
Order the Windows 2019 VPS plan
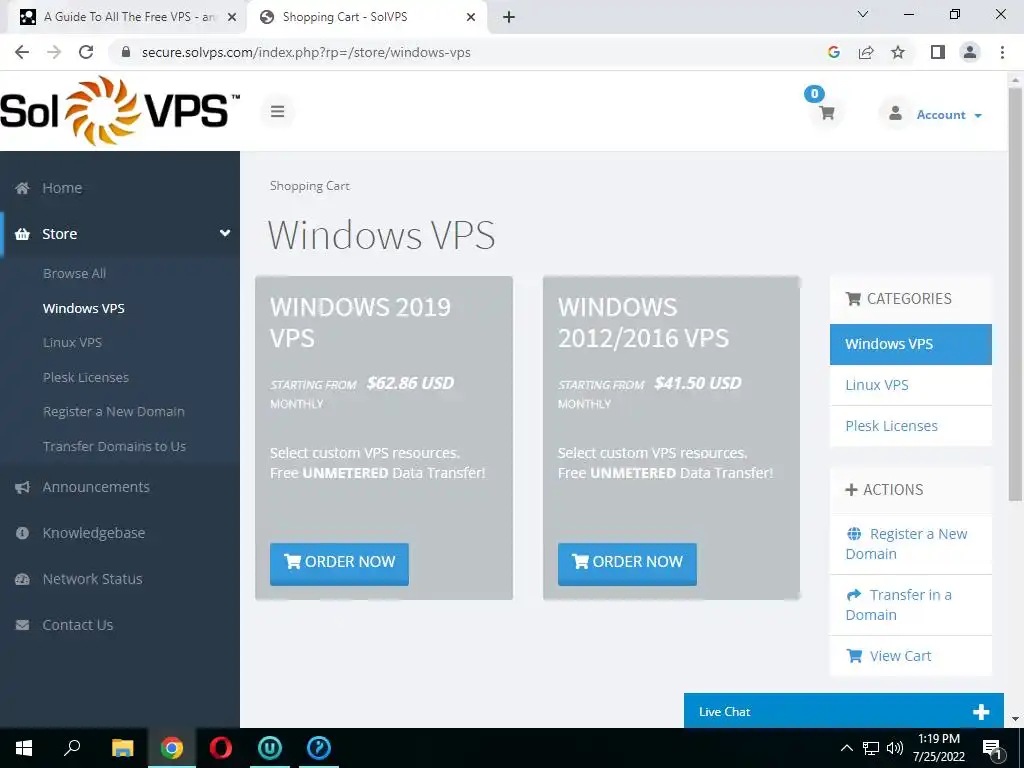[340, 564]
